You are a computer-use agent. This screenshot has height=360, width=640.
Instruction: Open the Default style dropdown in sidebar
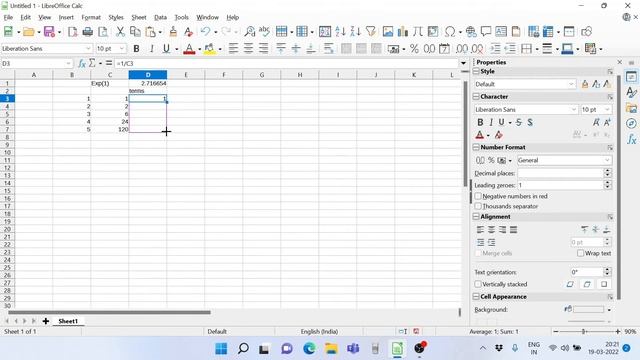tap(571, 84)
